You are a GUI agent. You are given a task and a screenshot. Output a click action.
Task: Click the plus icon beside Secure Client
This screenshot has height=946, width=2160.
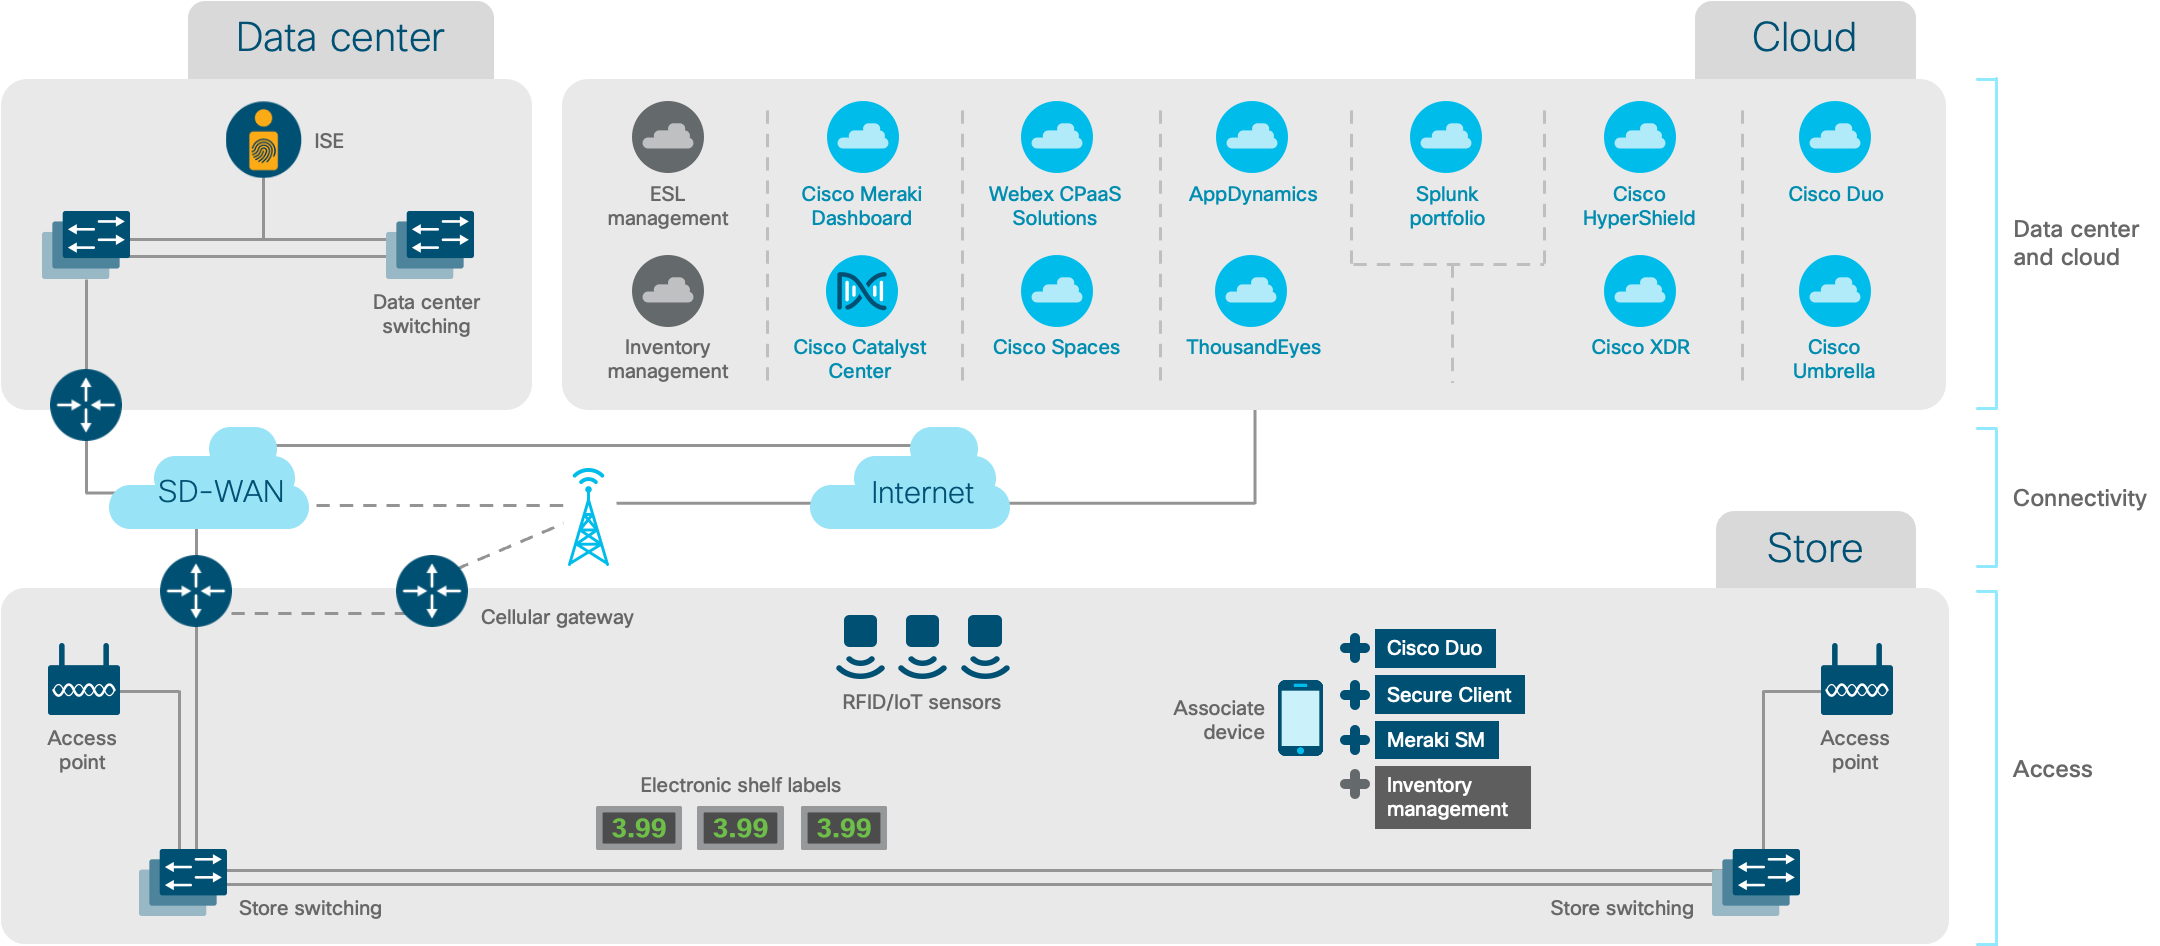1355,694
